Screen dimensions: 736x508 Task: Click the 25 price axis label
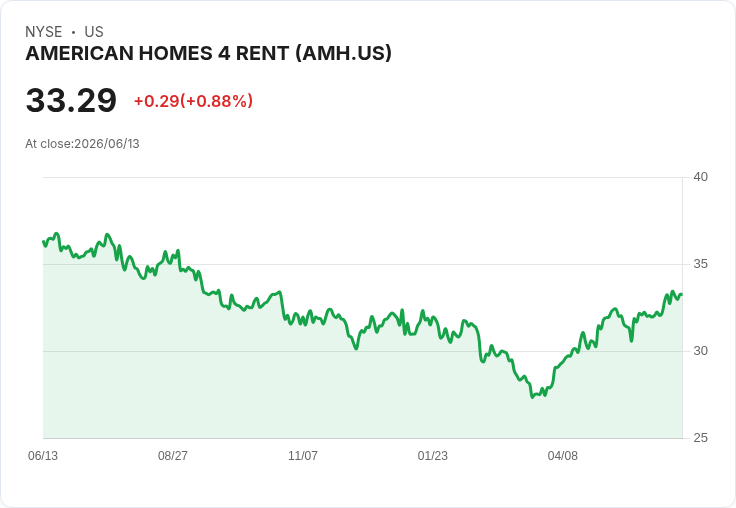pyautogui.click(x=700, y=438)
